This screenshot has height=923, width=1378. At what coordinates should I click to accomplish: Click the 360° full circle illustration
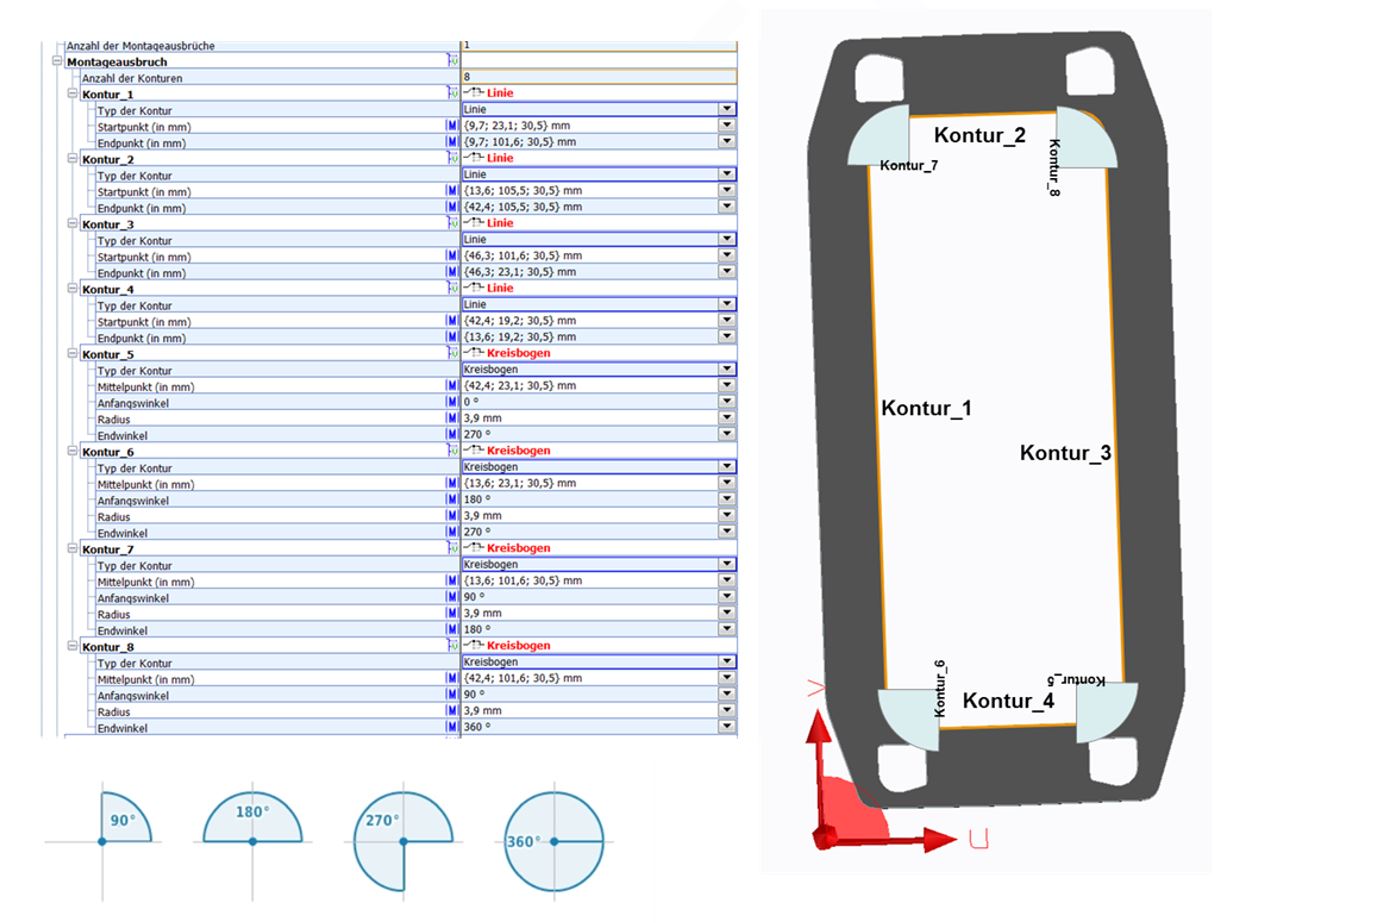pyautogui.click(x=554, y=842)
